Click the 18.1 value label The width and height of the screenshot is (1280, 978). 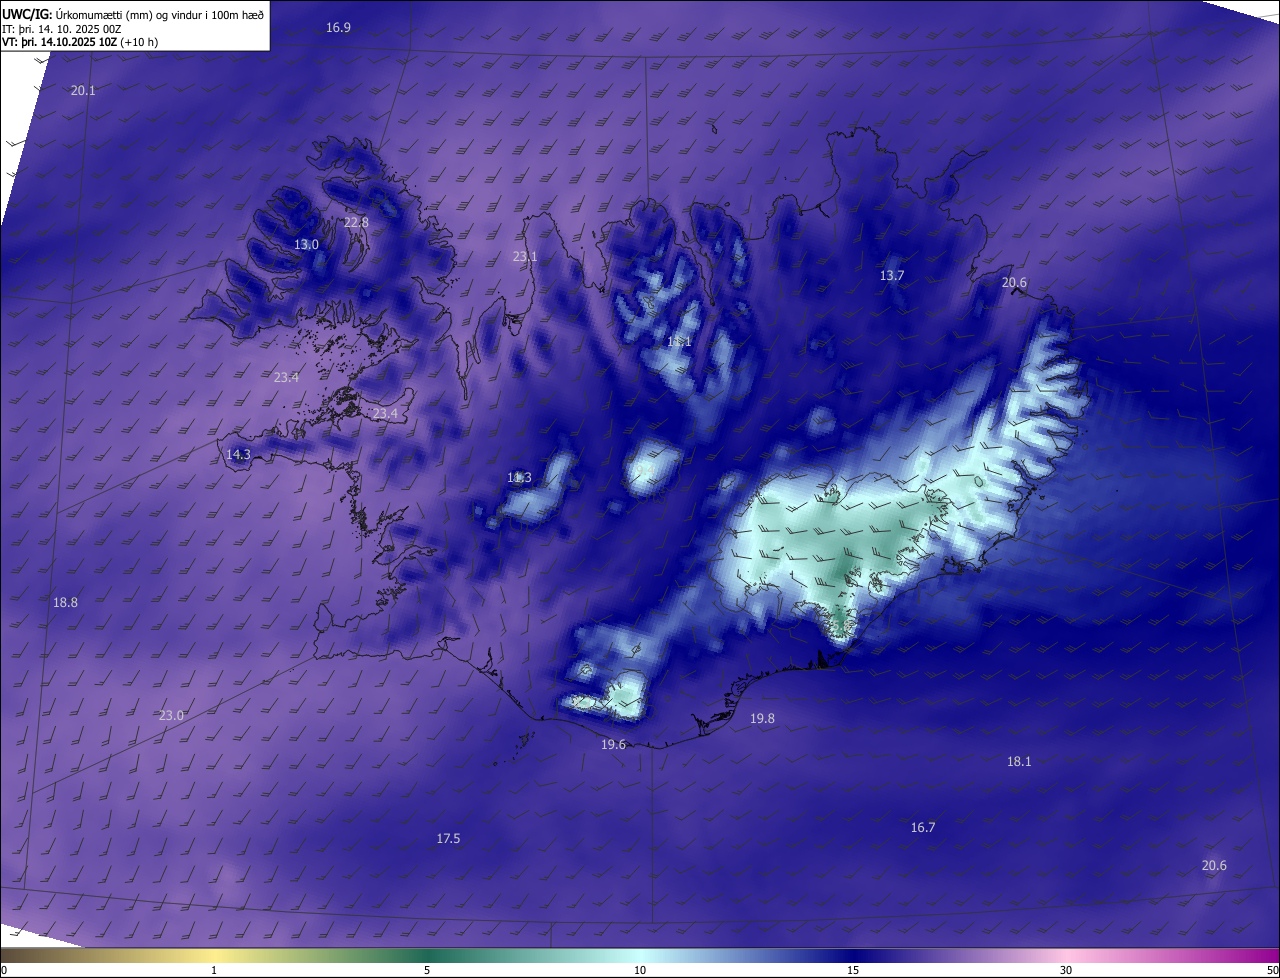[1019, 761]
